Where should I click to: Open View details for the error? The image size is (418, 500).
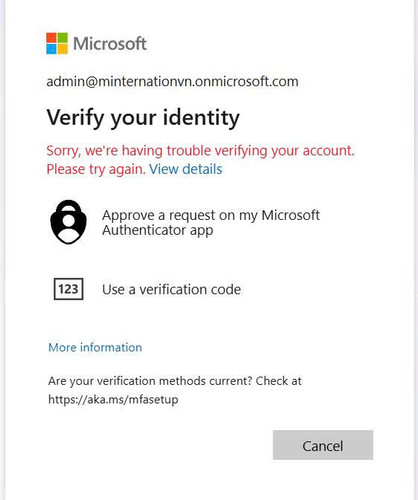(186, 169)
